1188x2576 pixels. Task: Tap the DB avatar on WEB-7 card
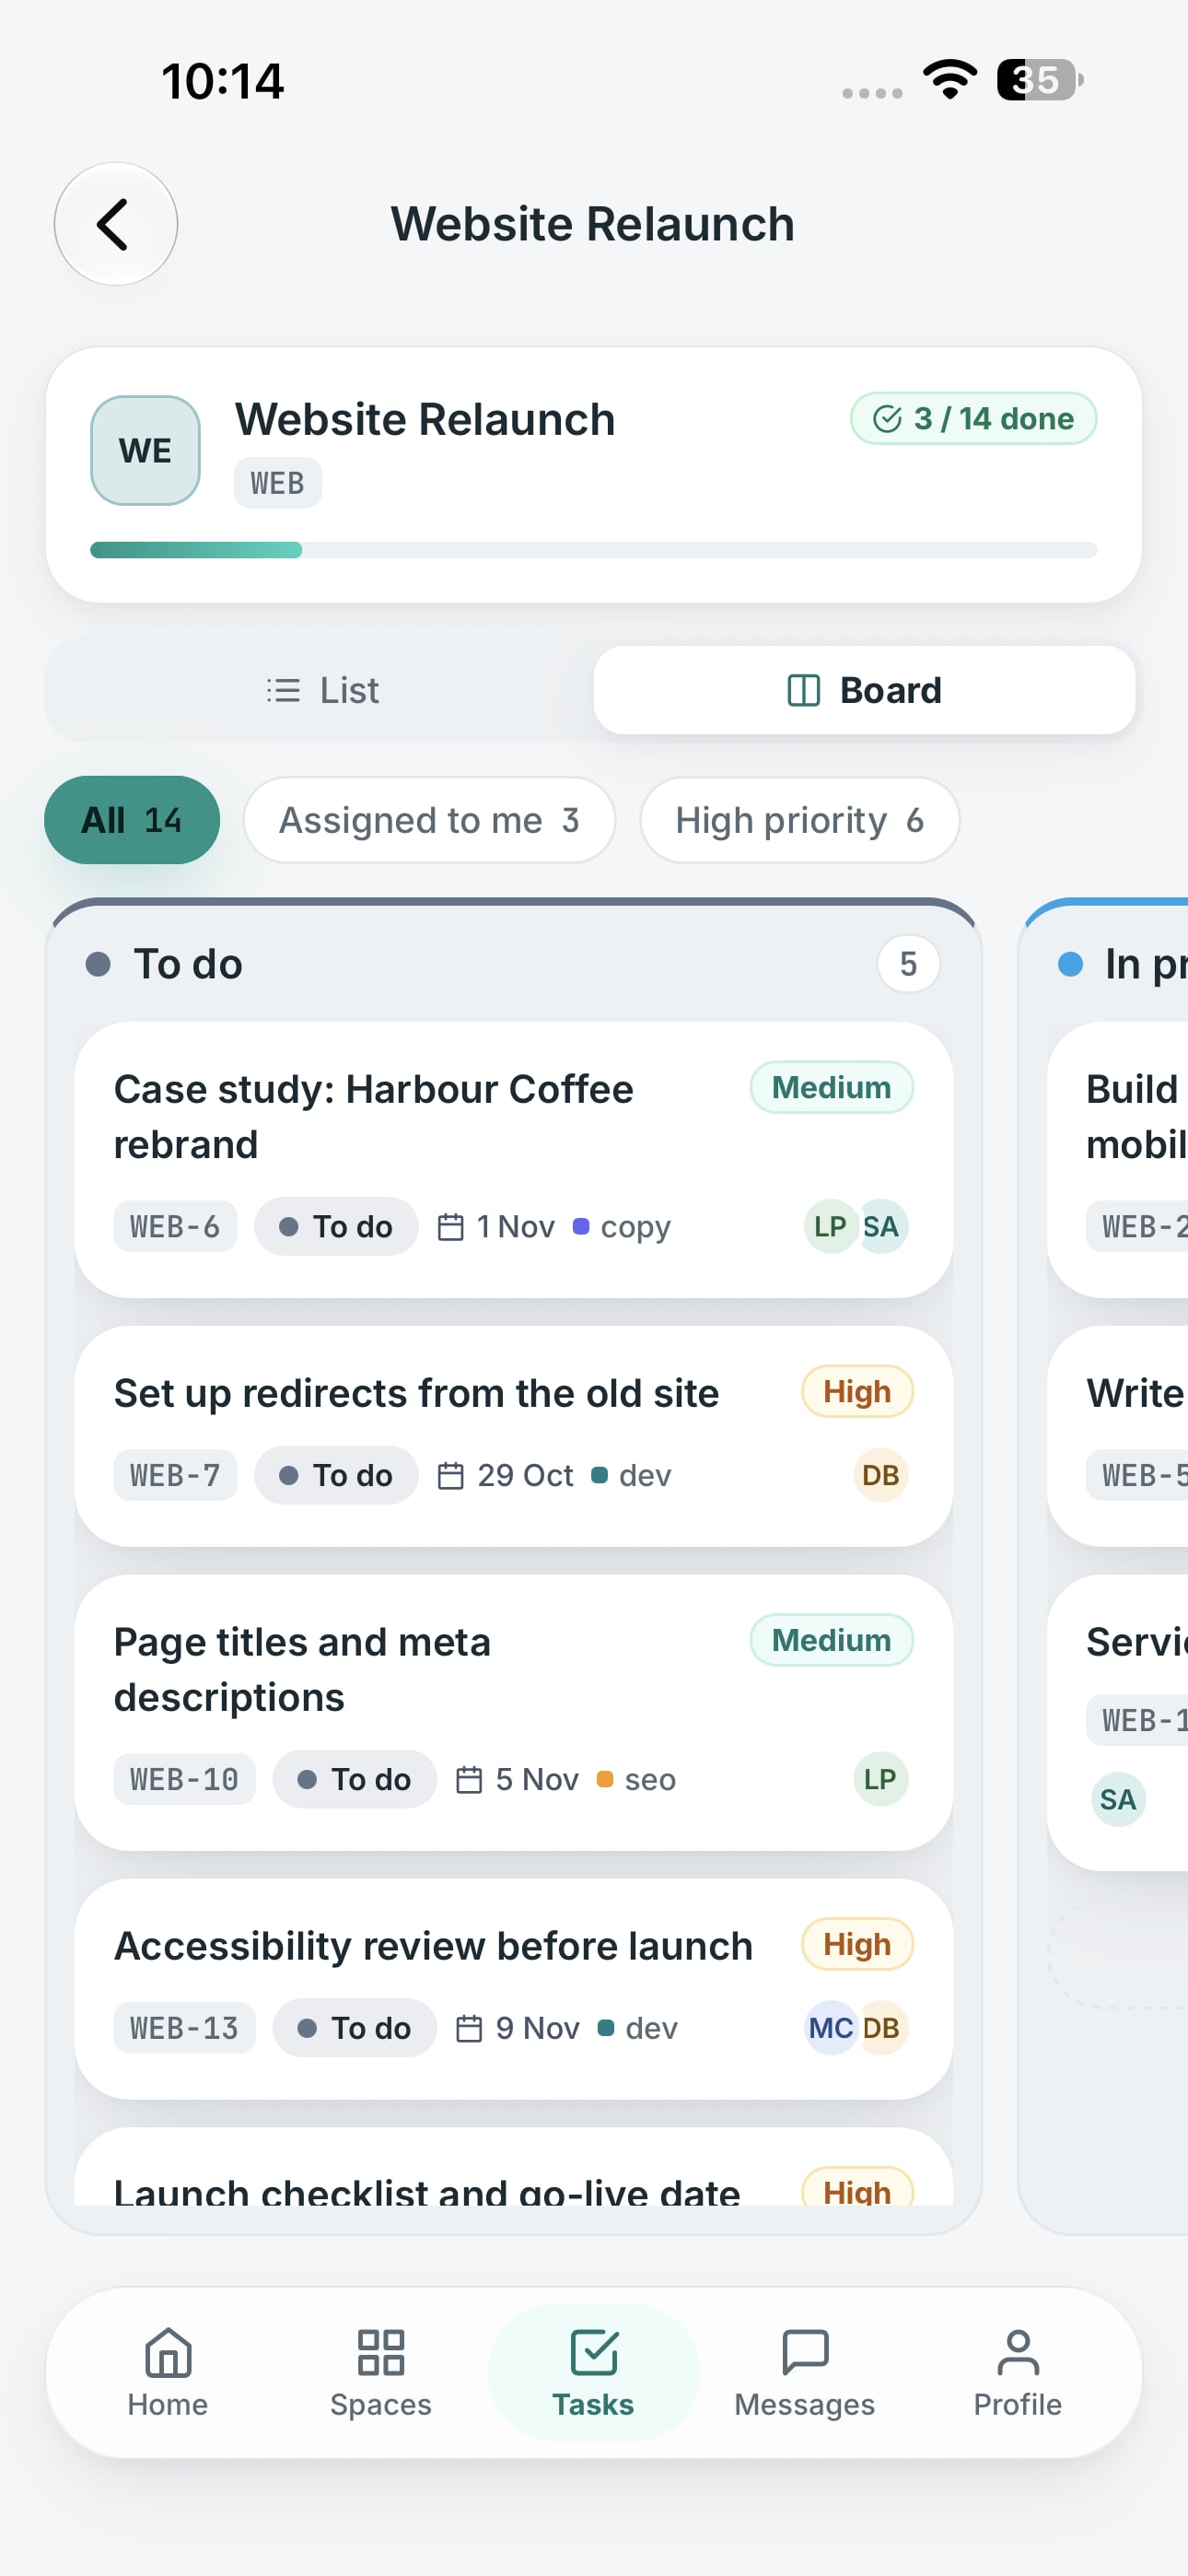point(881,1475)
